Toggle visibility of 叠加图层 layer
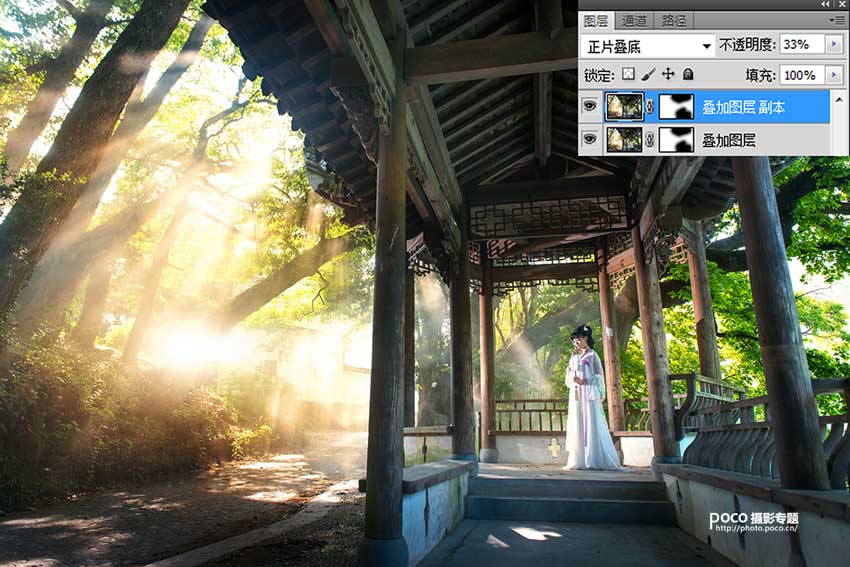This screenshot has height=567, width=850. click(590, 140)
